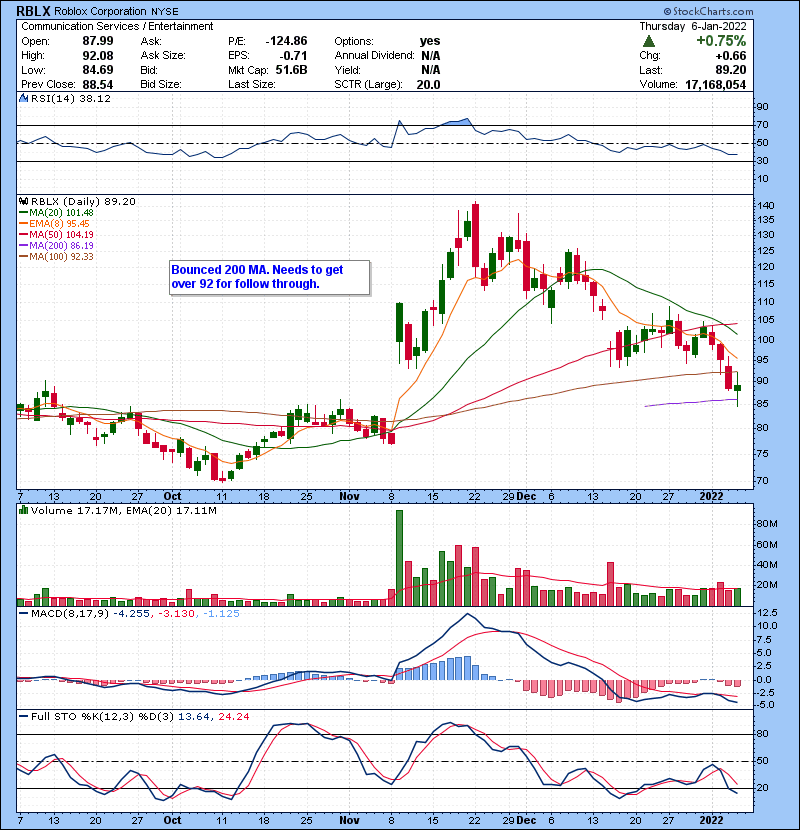The width and height of the screenshot is (800, 830).
Task: Click the date Thursday 6-Jan-2022
Action: [x=693, y=26]
